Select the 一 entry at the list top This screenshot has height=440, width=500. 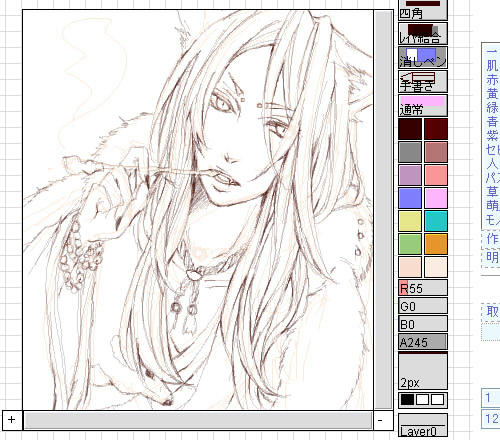pos(493,52)
